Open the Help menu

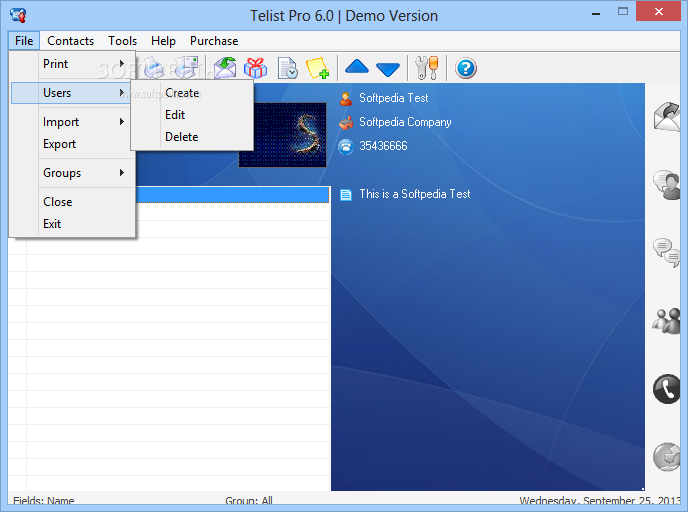click(x=163, y=41)
